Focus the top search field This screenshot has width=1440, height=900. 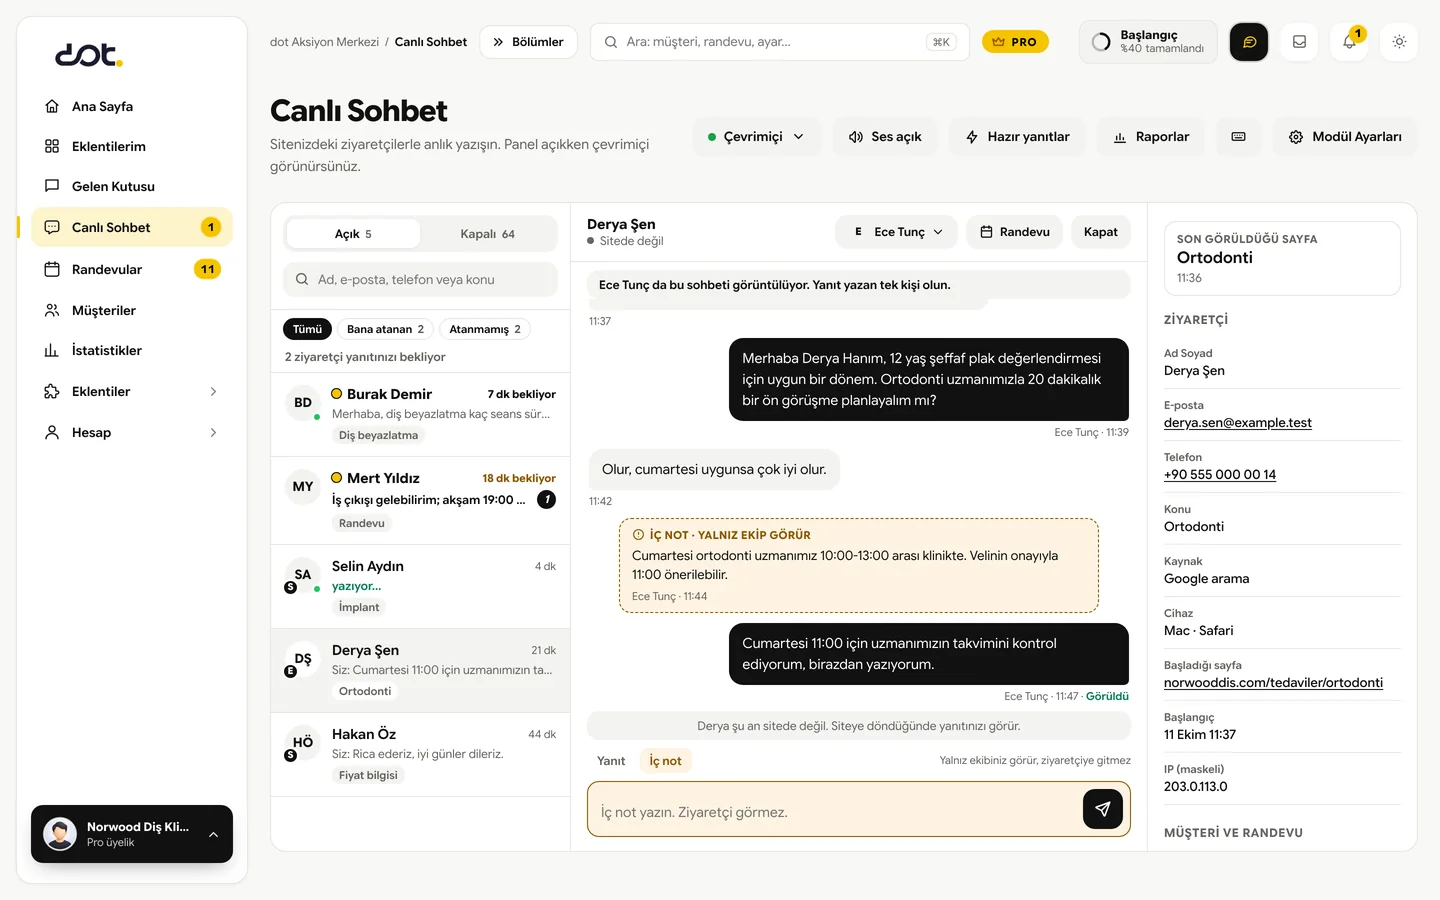point(780,42)
